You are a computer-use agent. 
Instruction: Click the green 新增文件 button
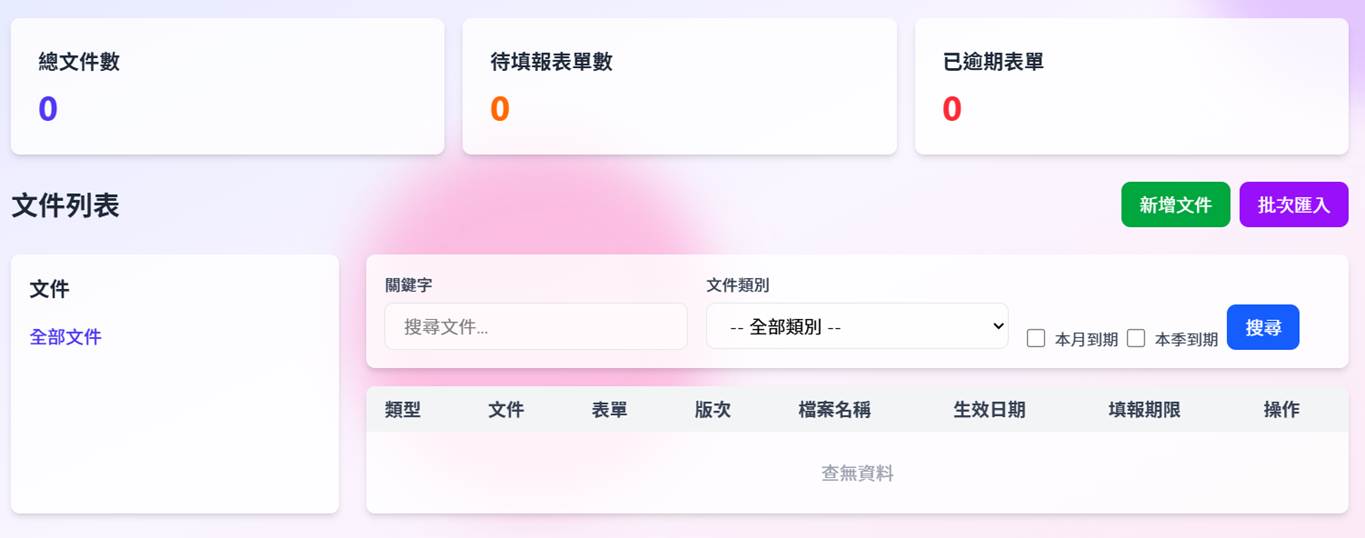pyautogui.click(x=1175, y=205)
